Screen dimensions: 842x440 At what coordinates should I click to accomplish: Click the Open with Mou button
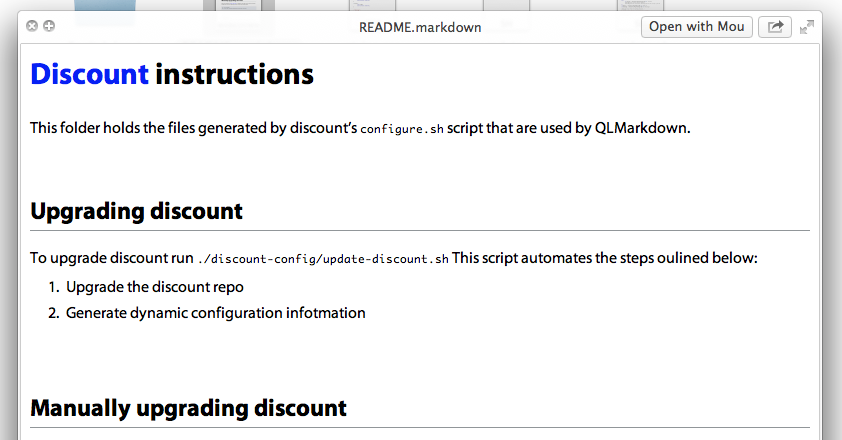[696, 27]
